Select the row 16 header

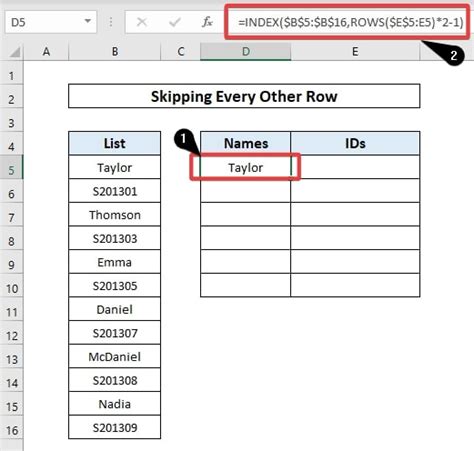11,430
